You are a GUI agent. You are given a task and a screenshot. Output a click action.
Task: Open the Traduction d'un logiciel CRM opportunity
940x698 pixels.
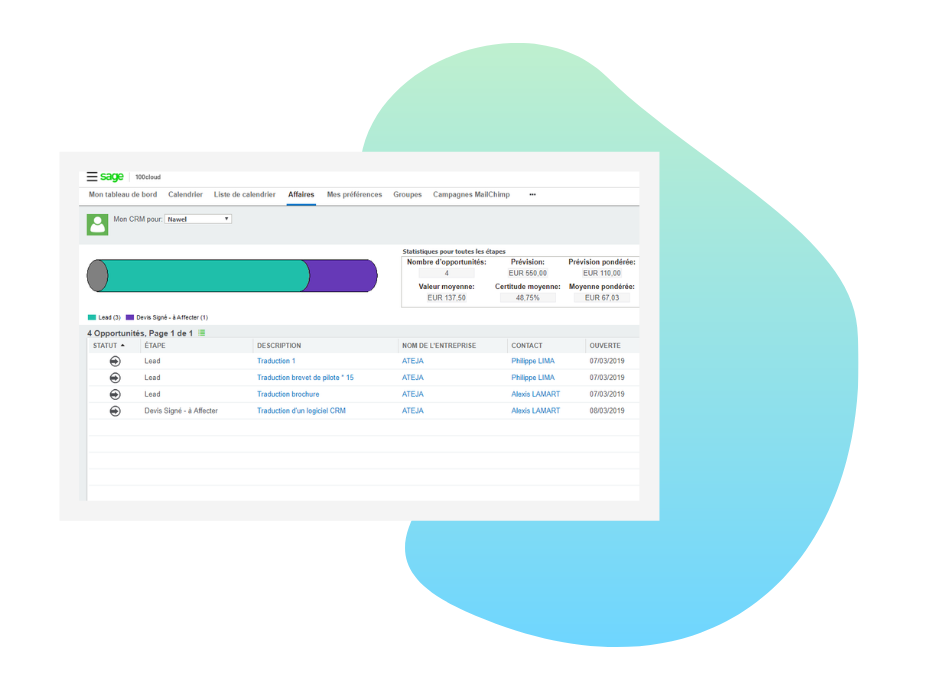tap(302, 409)
